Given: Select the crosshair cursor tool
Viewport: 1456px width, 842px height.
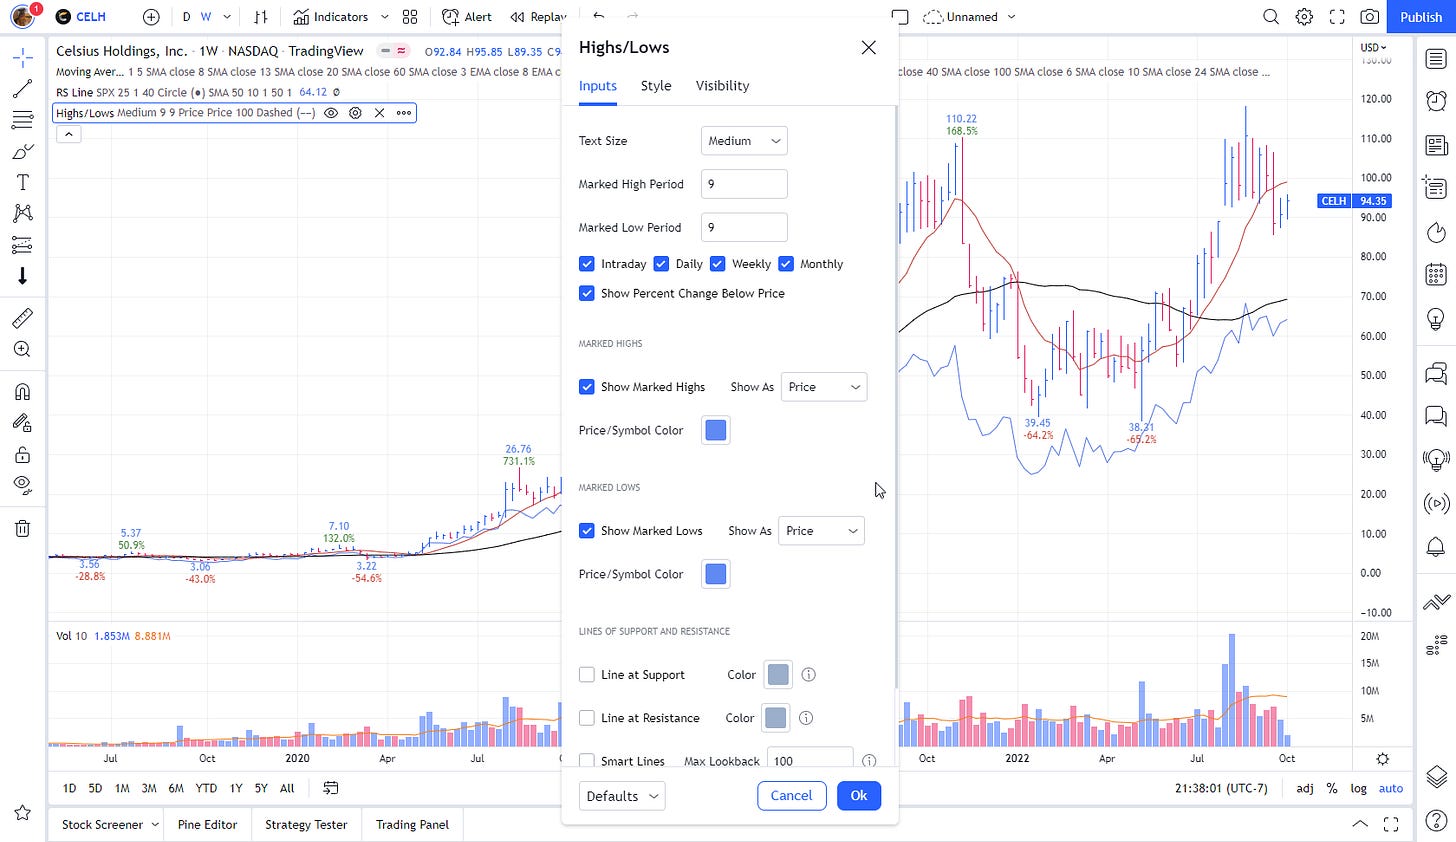Looking at the screenshot, I should [x=22, y=58].
